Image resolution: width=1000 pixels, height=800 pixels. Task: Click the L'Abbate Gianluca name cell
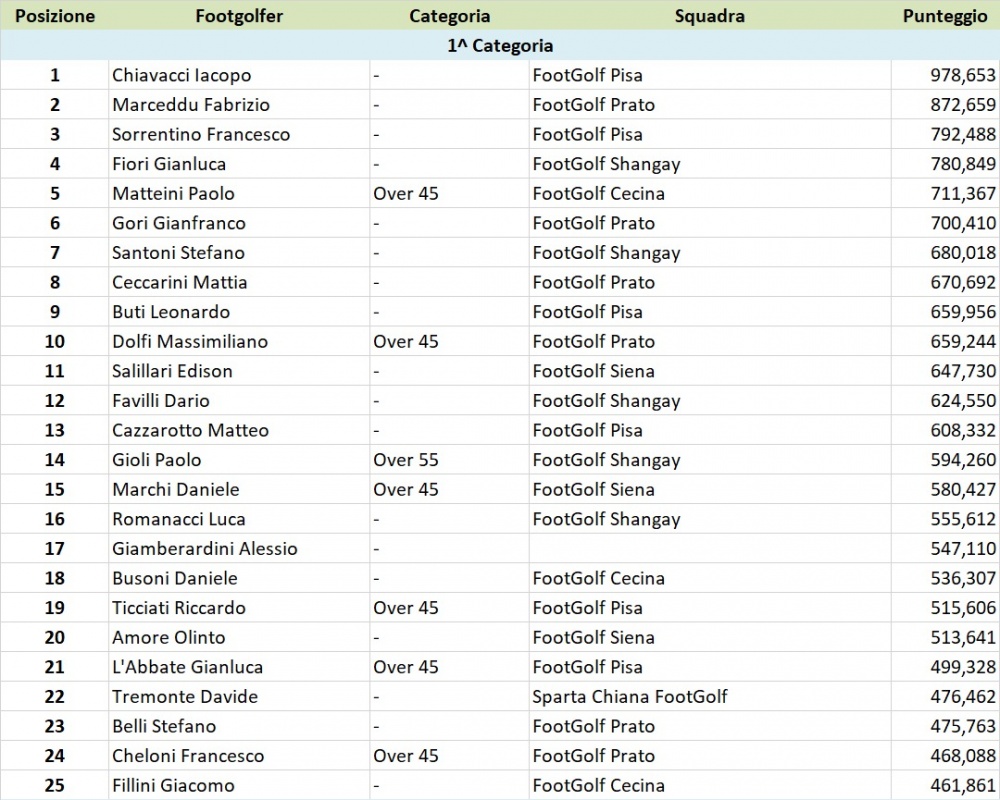point(239,667)
